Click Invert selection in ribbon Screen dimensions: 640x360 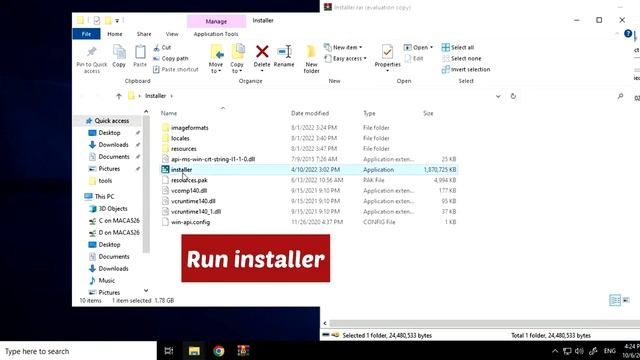click(466, 69)
